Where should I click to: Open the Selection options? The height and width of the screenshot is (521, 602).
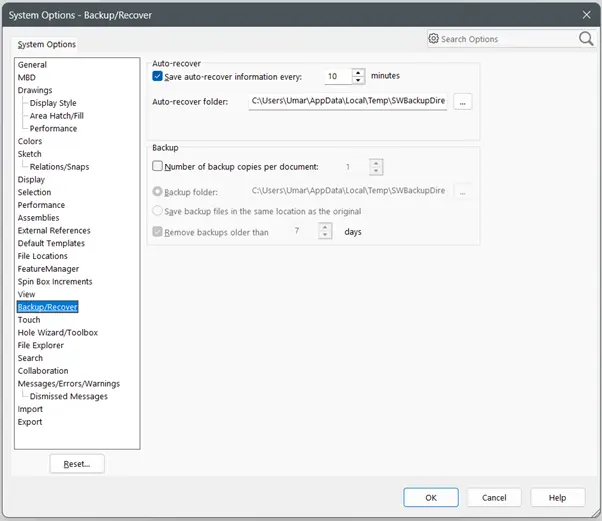tap(34, 192)
